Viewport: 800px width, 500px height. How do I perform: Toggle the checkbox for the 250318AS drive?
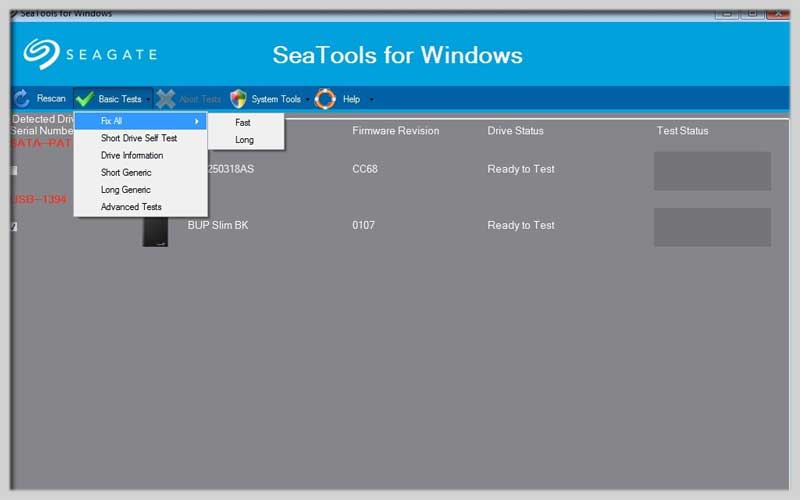(14, 170)
